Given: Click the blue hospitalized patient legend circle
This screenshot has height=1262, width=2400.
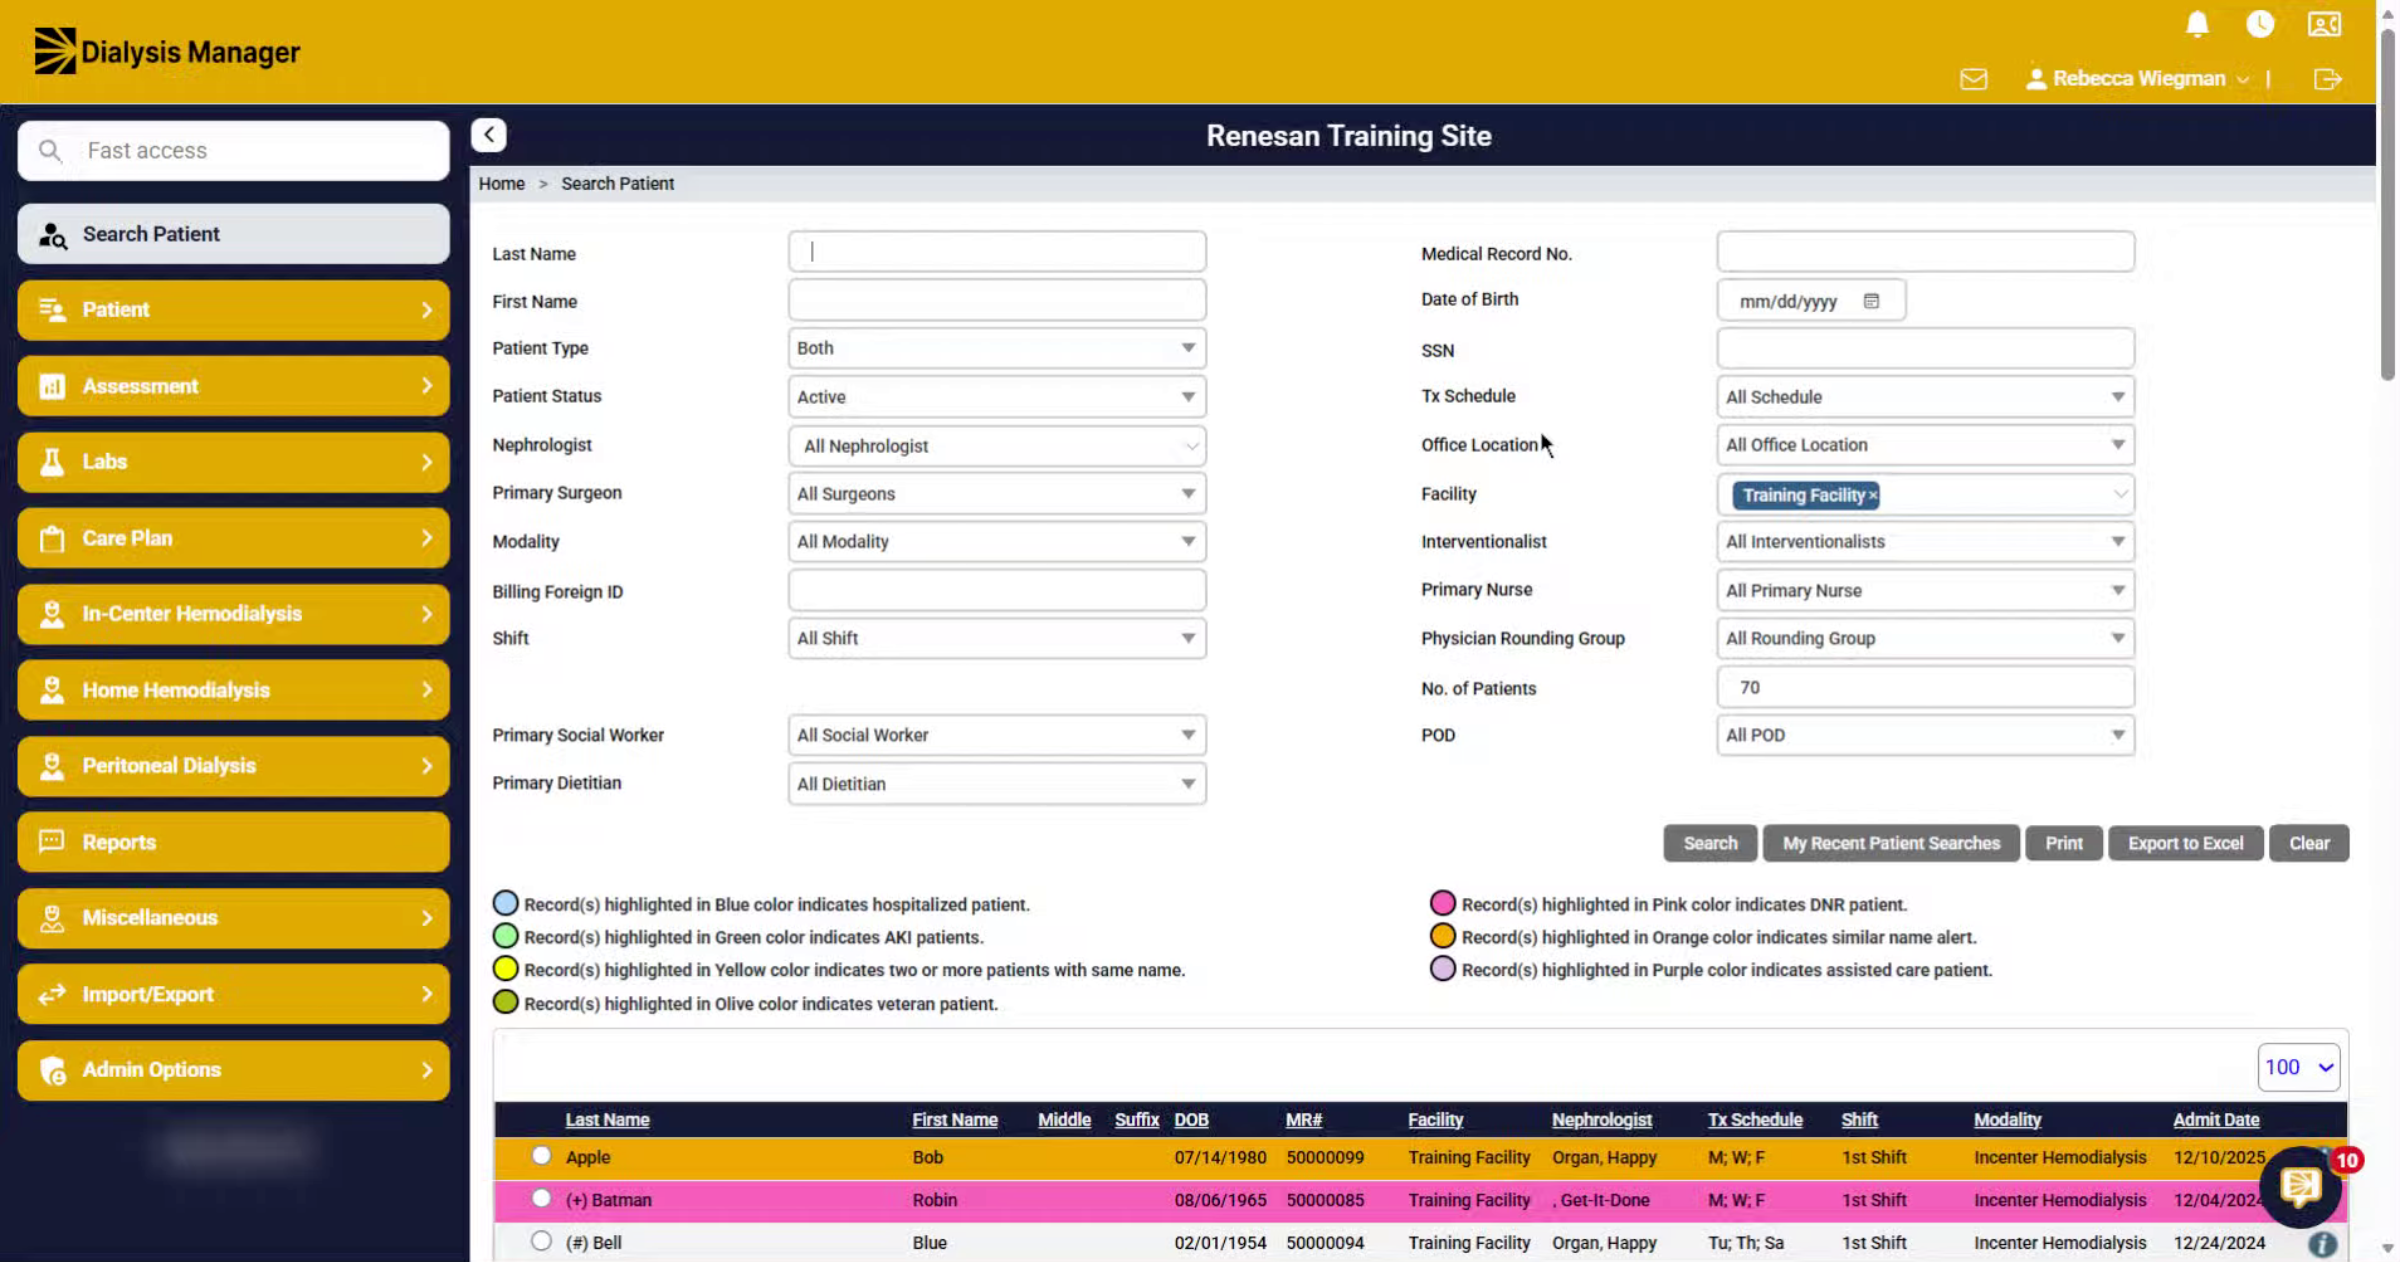Looking at the screenshot, I should click(x=506, y=903).
